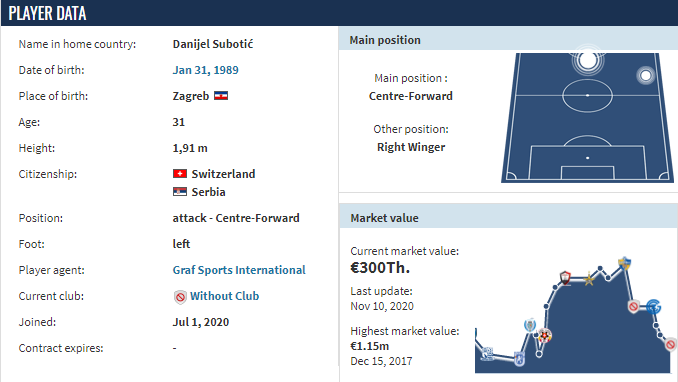Select the Right Winger marker on the pitch
Viewport: 678px width, 382px height.
646,76
